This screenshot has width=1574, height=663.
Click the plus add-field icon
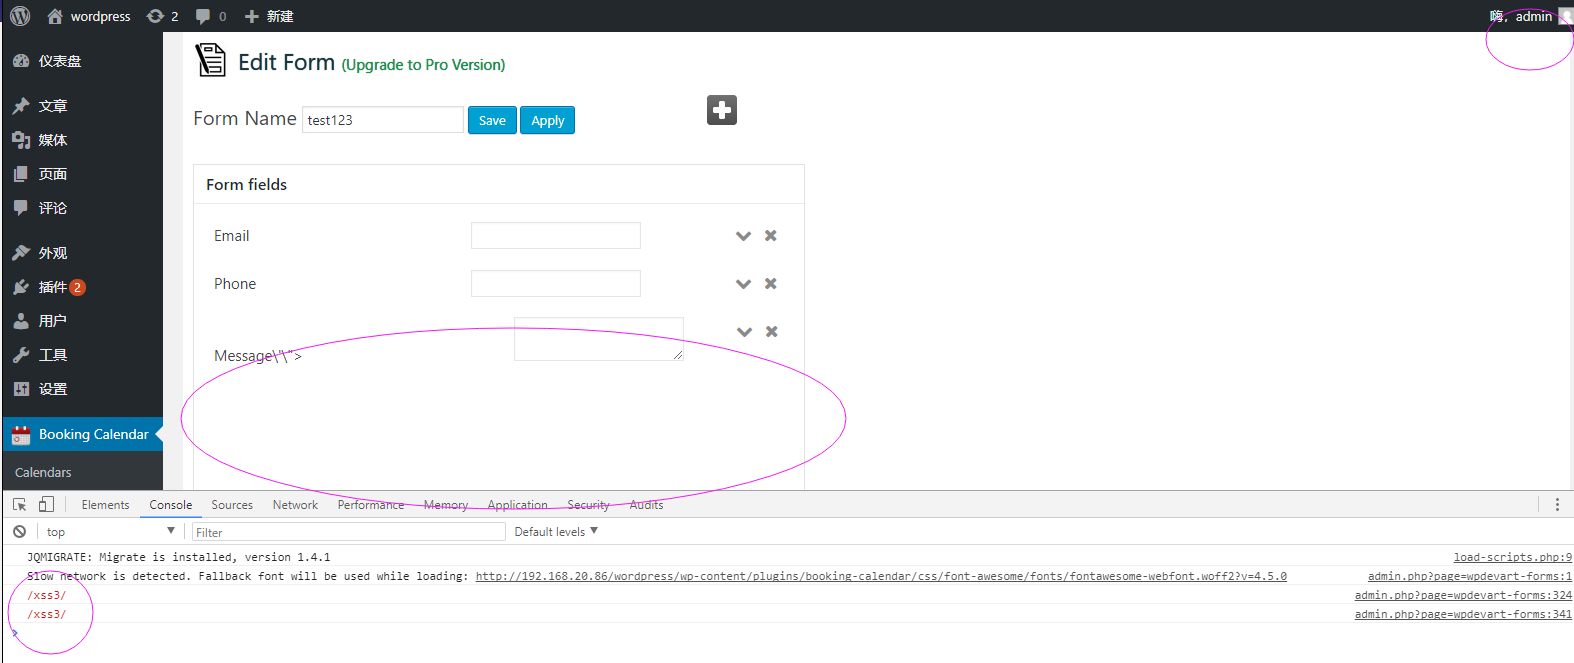[x=722, y=110]
